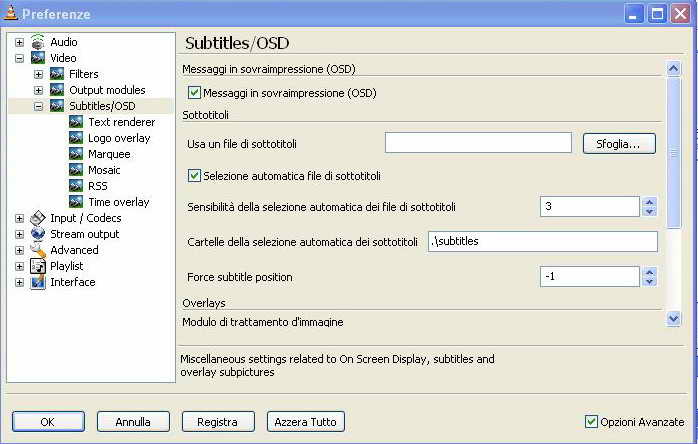Disable Selezione automatica file di sottotitoli
Image resolution: width=698 pixels, height=444 pixels.
(x=195, y=176)
